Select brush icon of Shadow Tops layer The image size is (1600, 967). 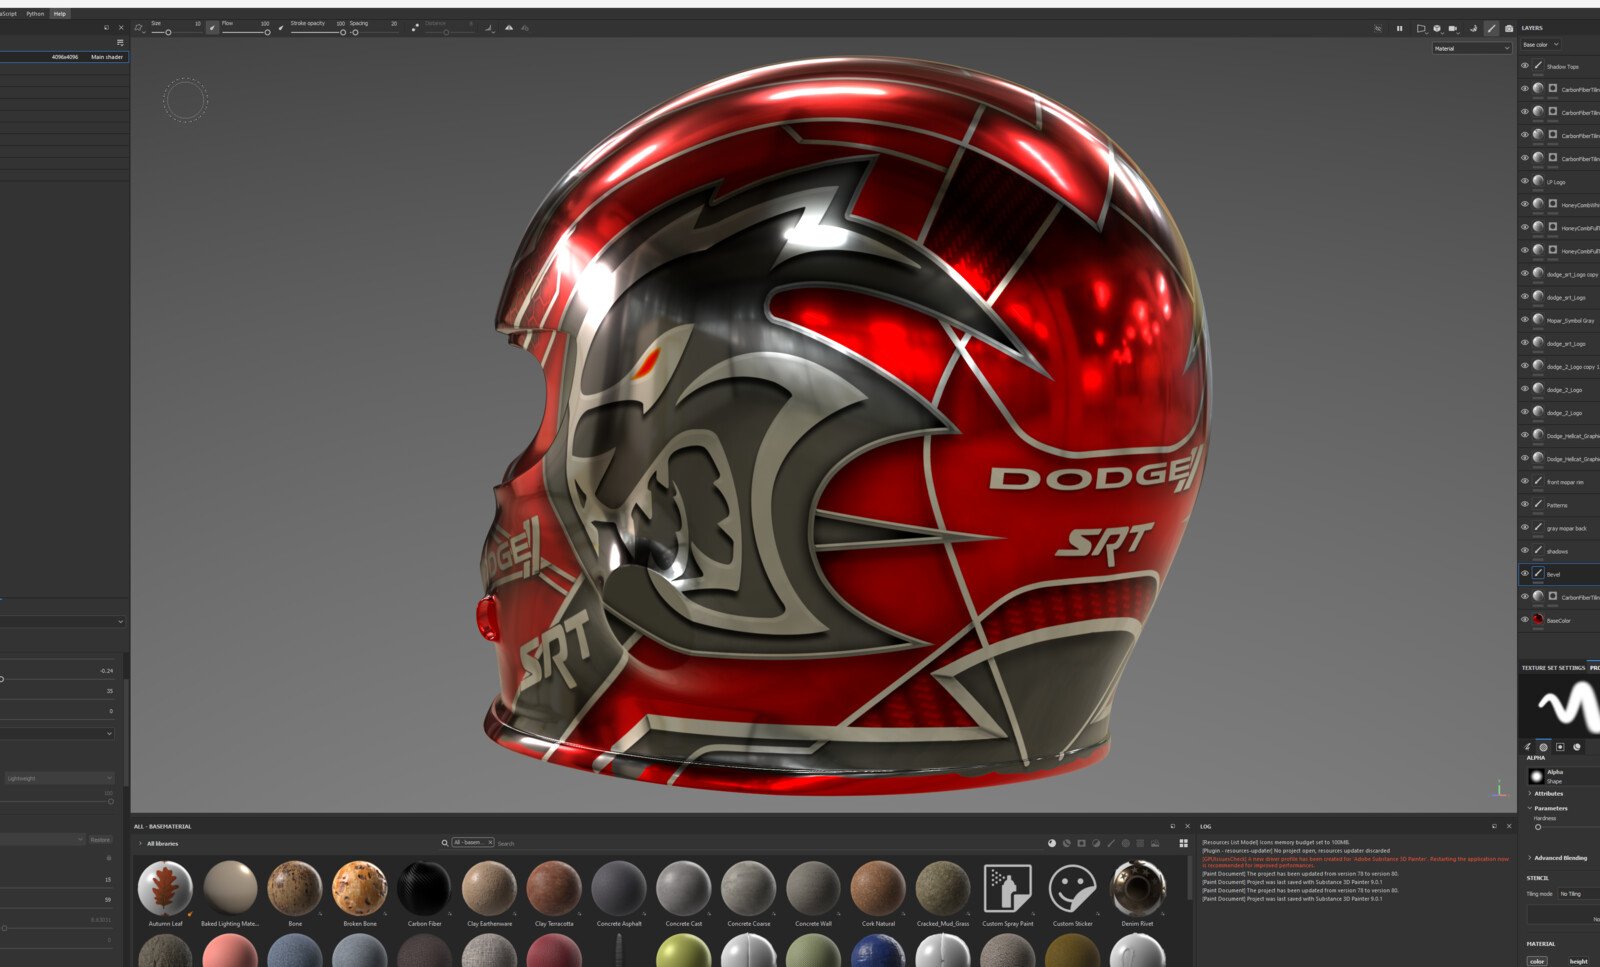1538,66
